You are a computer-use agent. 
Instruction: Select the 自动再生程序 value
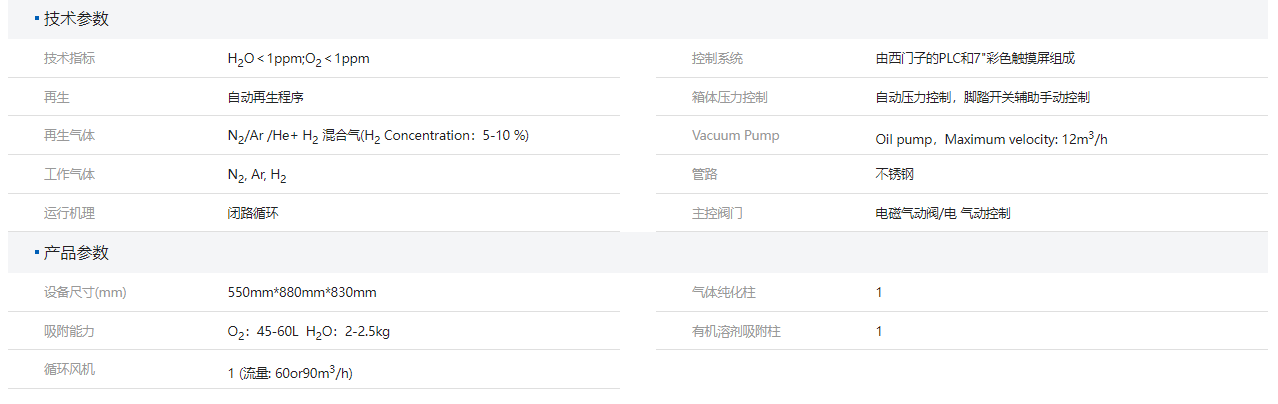click(265, 98)
